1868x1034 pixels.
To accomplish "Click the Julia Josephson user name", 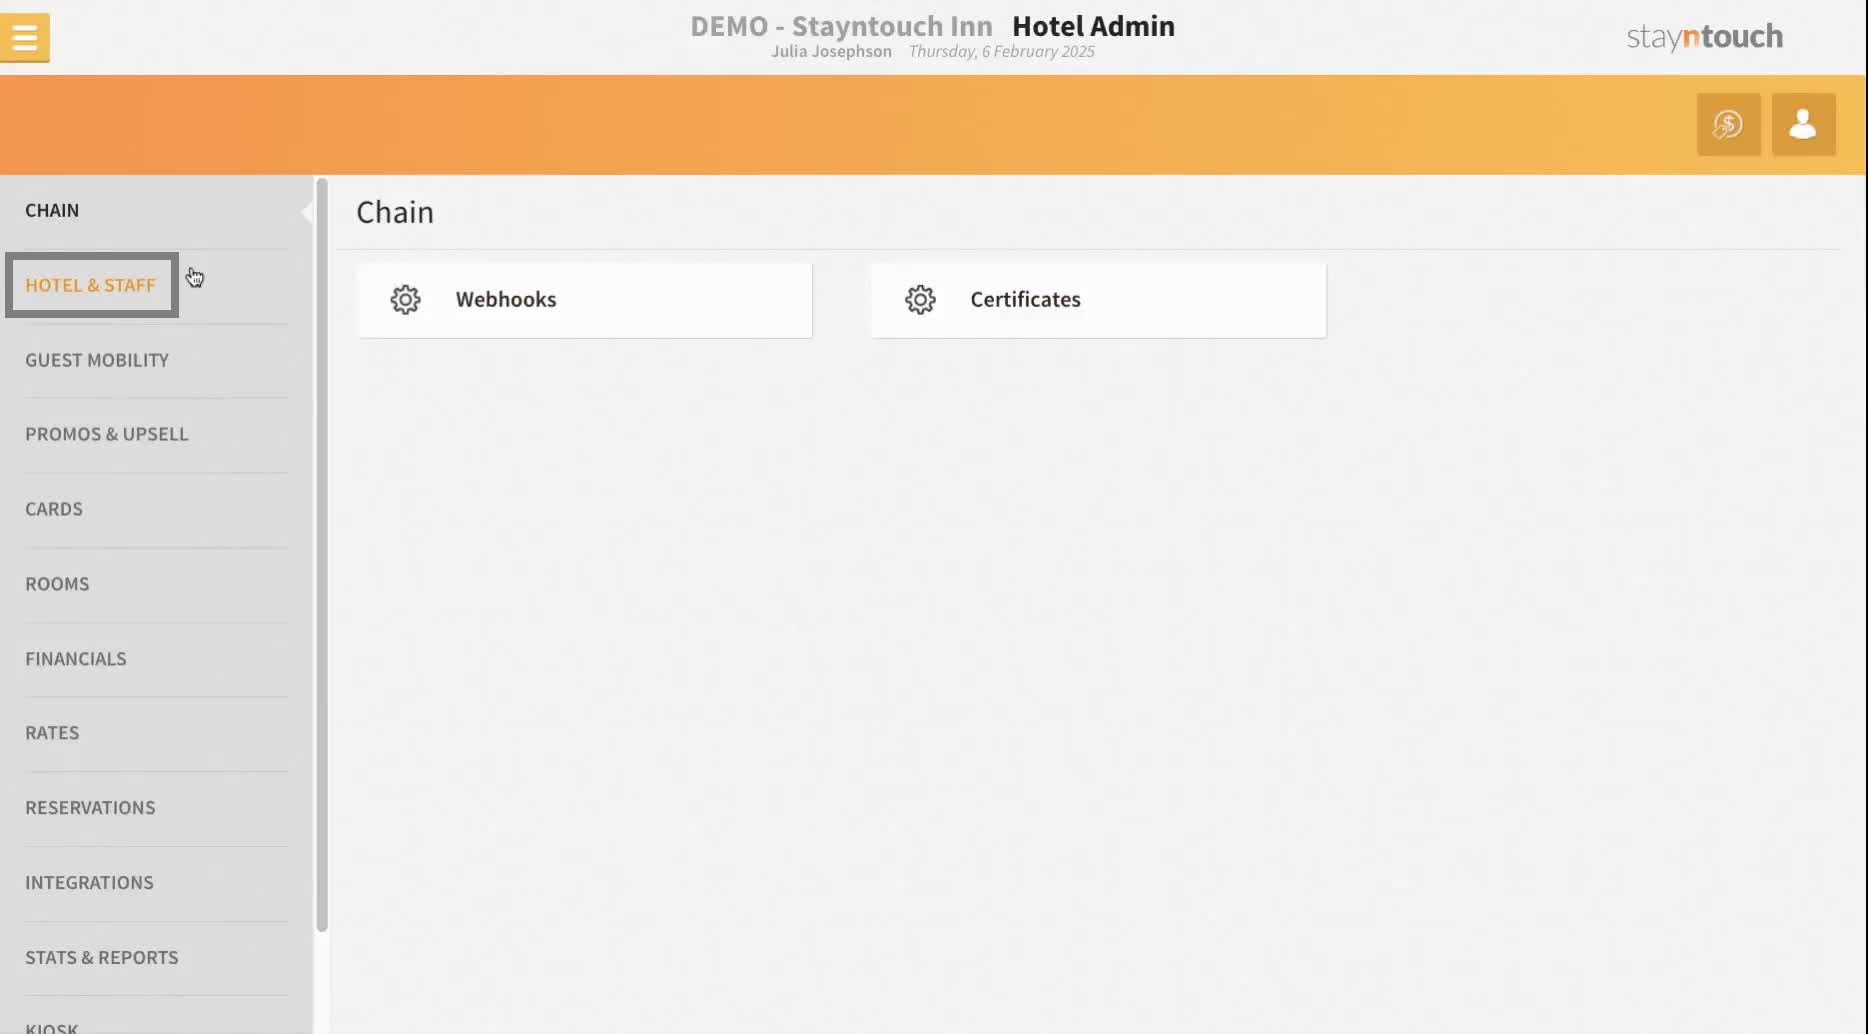I will click(x=831, y=52).
